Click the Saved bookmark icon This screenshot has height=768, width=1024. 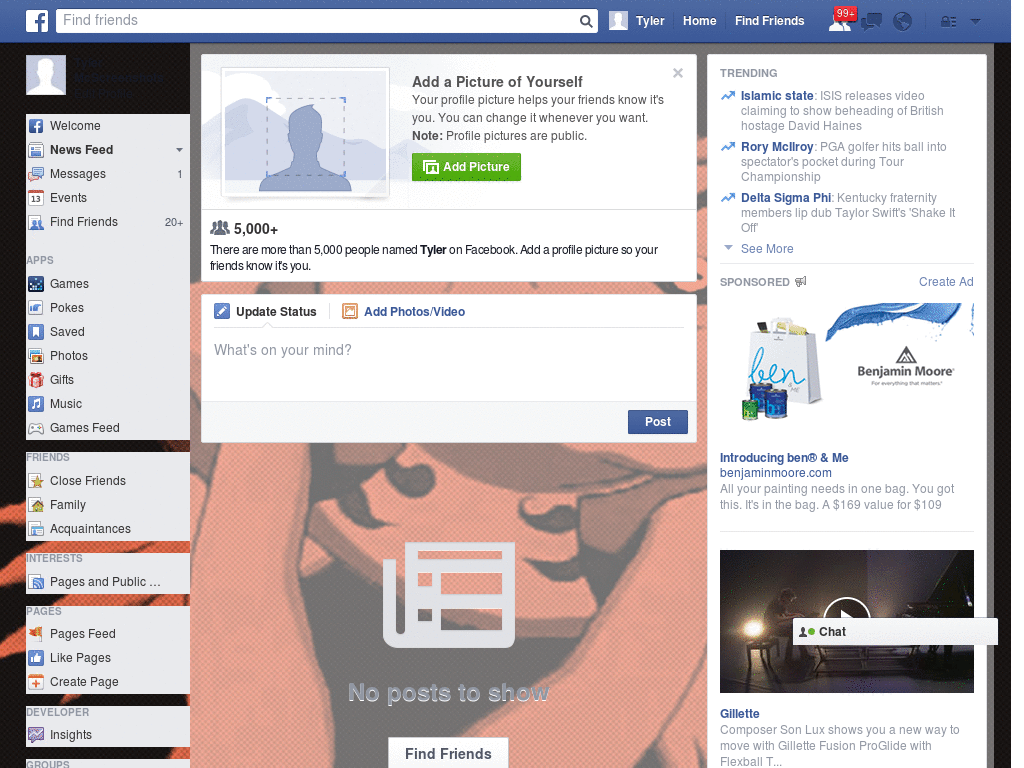[x=36, y=332]
